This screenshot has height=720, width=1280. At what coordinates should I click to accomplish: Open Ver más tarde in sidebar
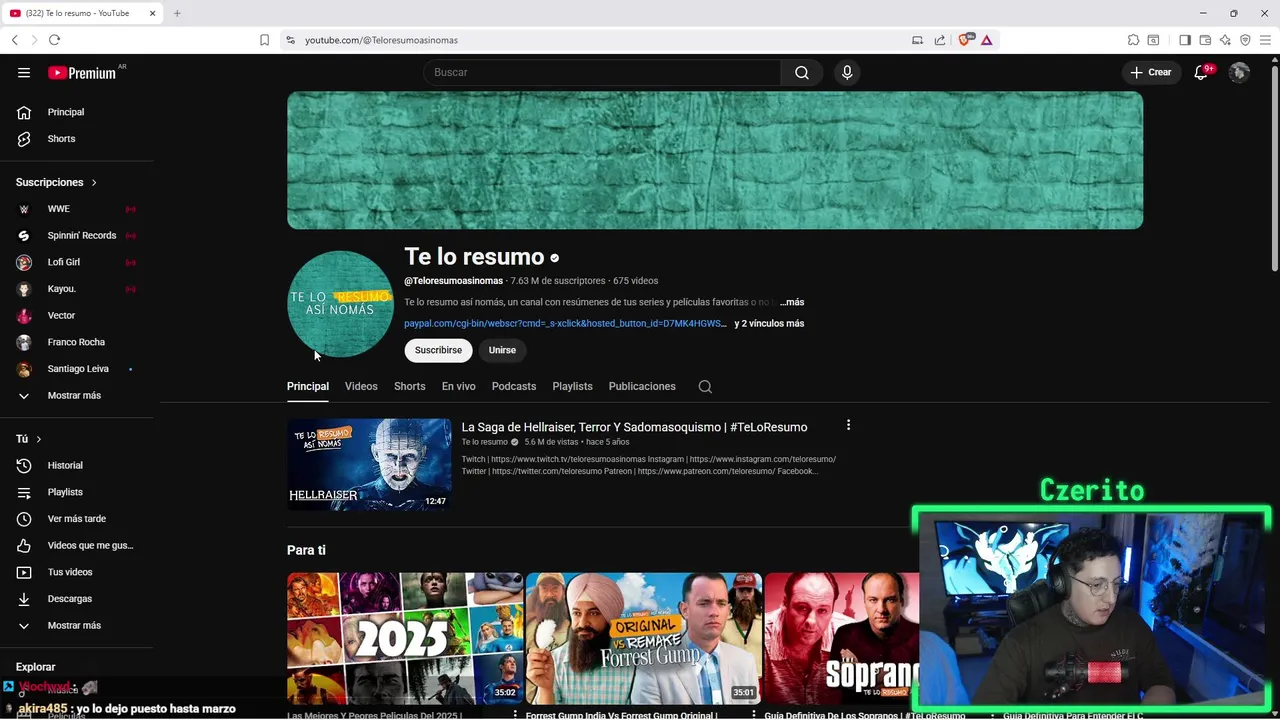pos(77,519)
